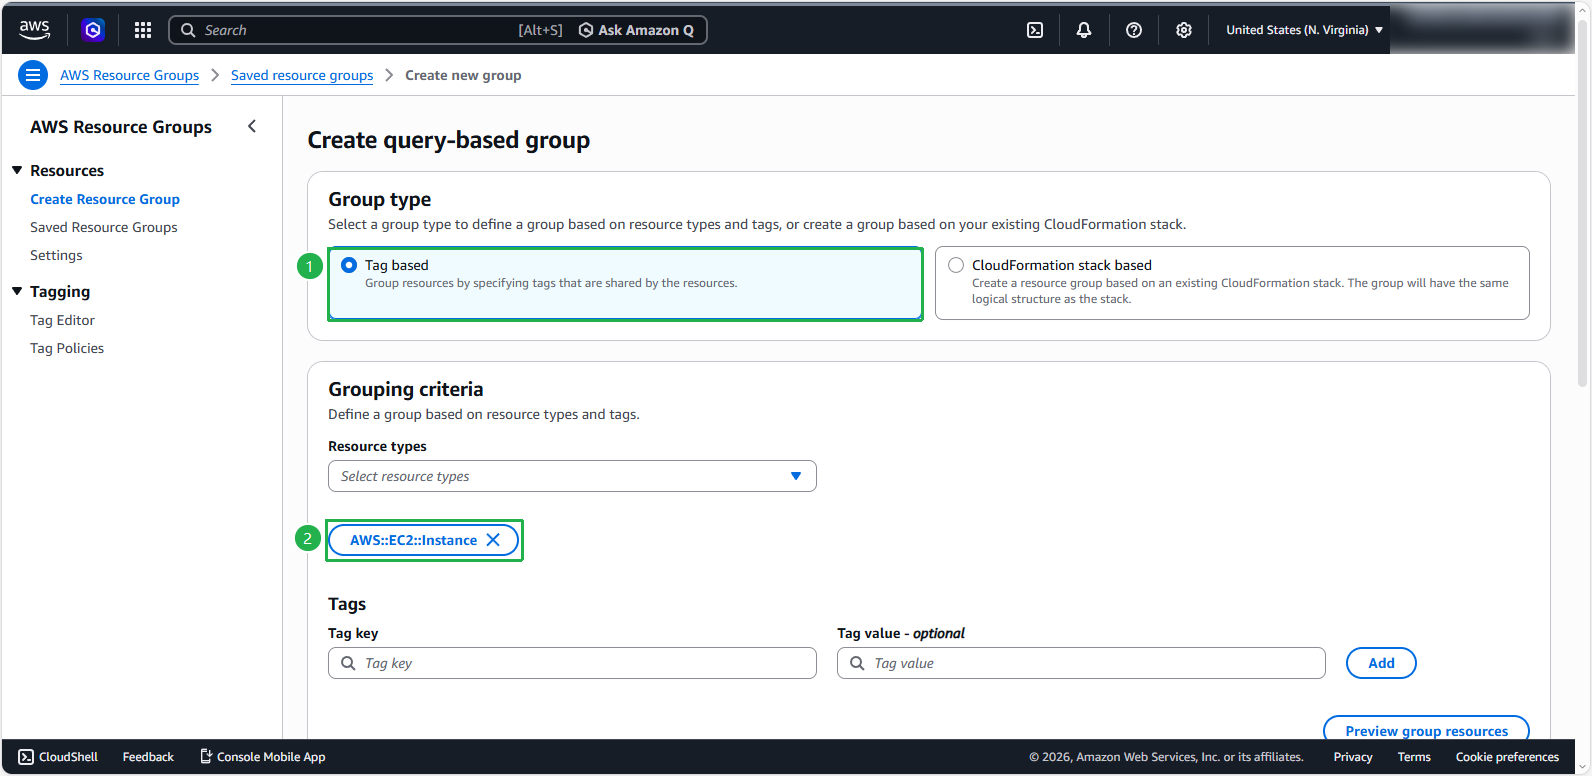Open the Terms link

[1414, 757]
